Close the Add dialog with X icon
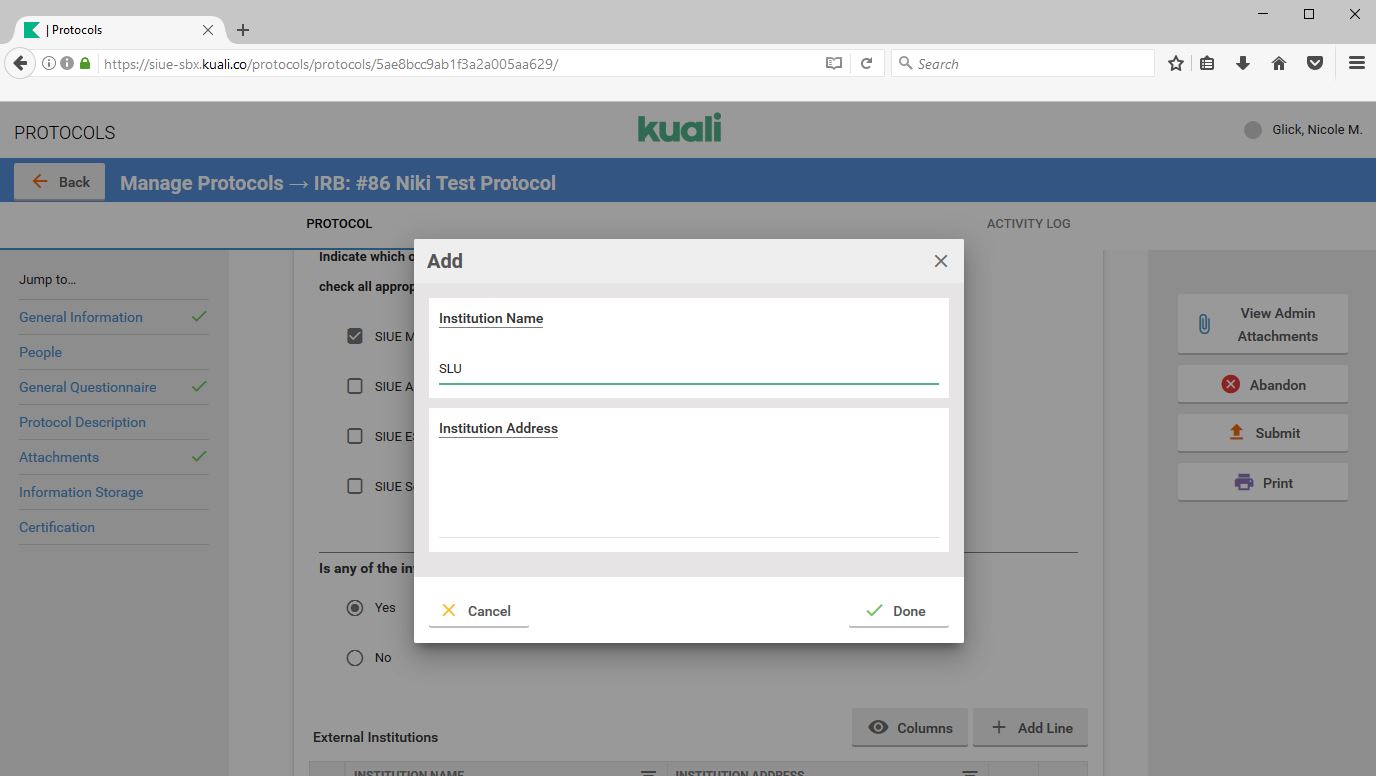The height and width of the screenshot is (776, 1376). tap(940, 261)
